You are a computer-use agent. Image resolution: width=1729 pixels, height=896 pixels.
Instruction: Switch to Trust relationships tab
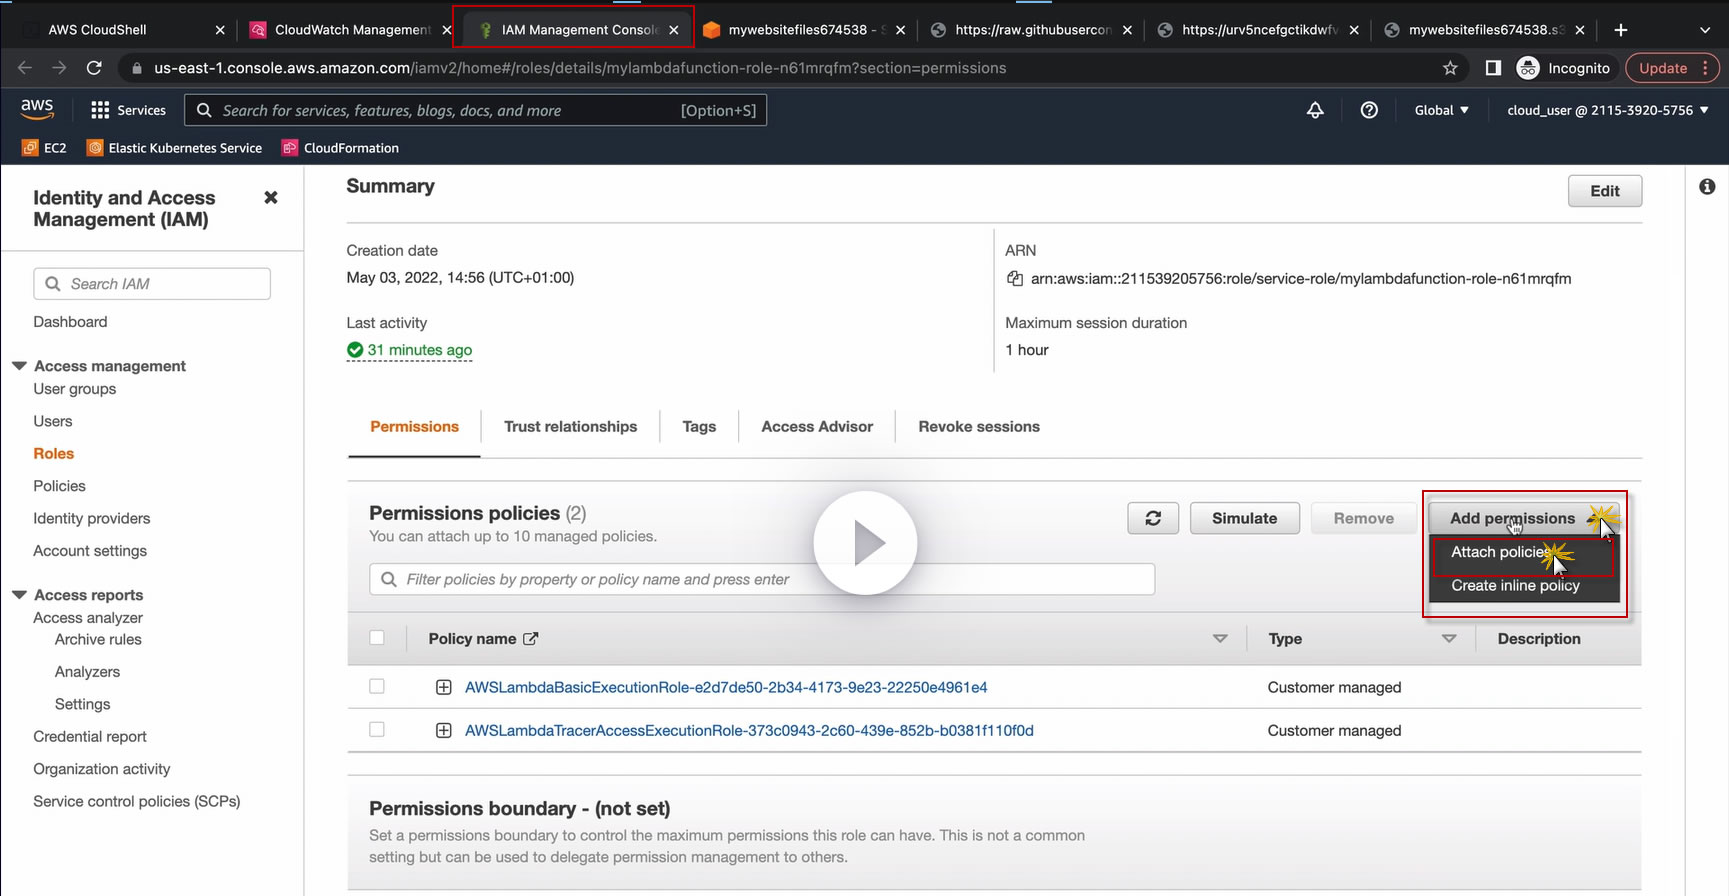click(570, 427)
